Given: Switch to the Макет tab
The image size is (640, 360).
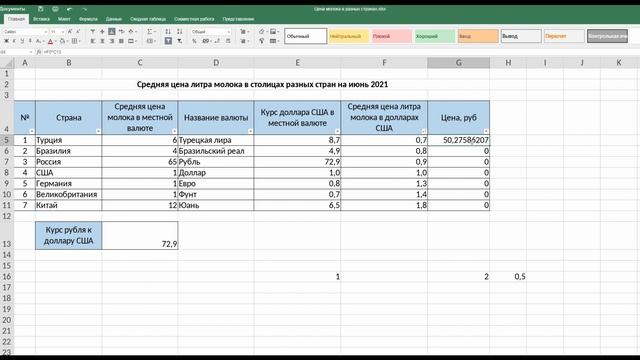Looking at the screenshot, I should click(64, 19).
